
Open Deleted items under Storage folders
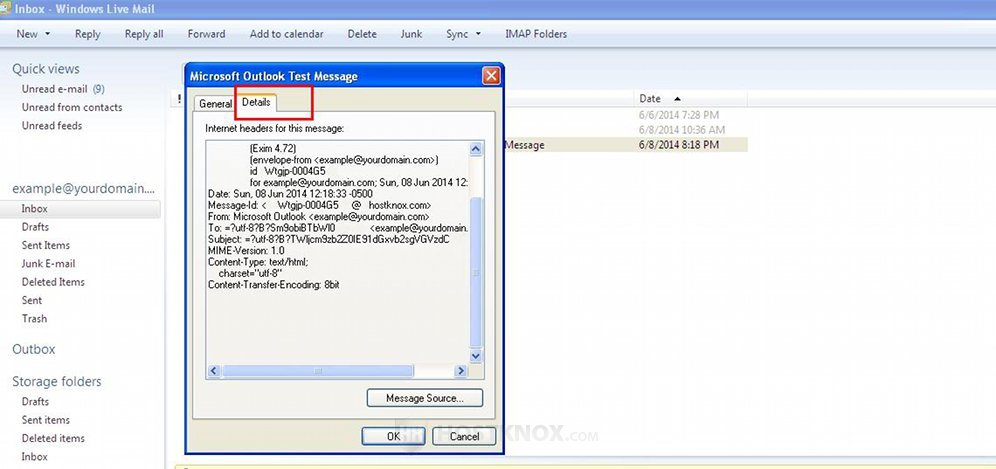53,438
